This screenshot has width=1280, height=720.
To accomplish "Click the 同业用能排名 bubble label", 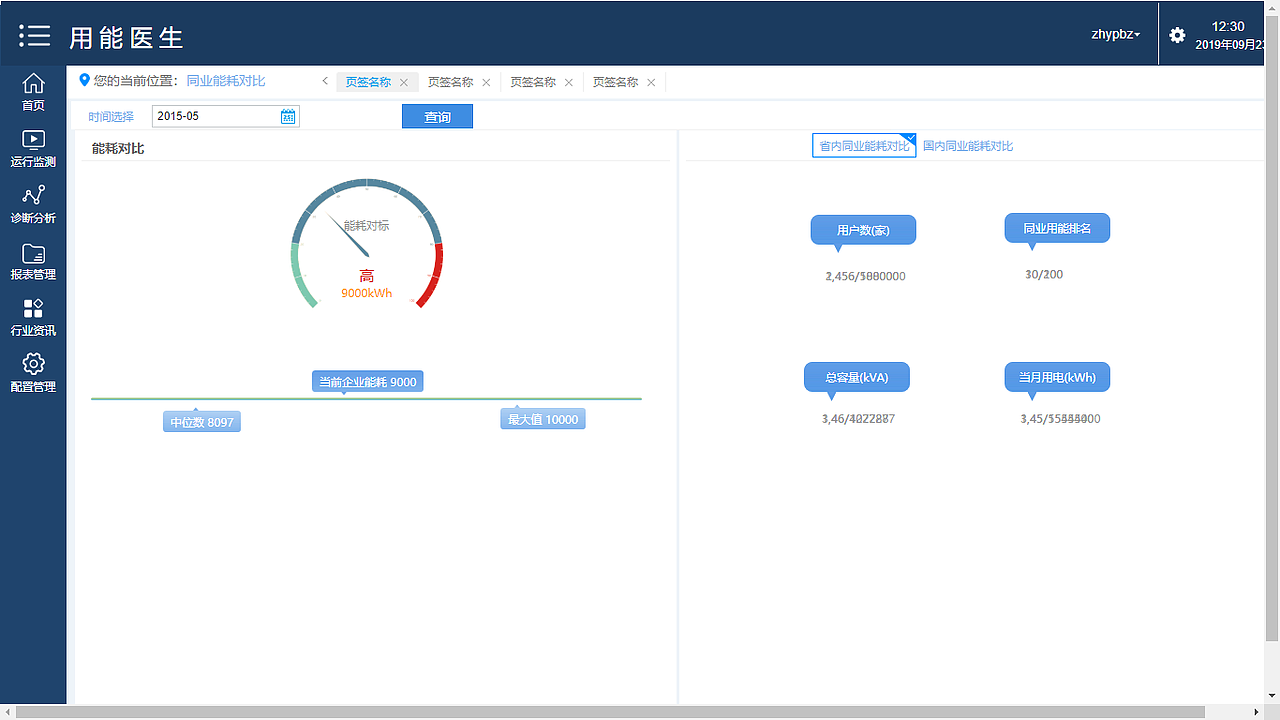I will tap(1057, 228).
